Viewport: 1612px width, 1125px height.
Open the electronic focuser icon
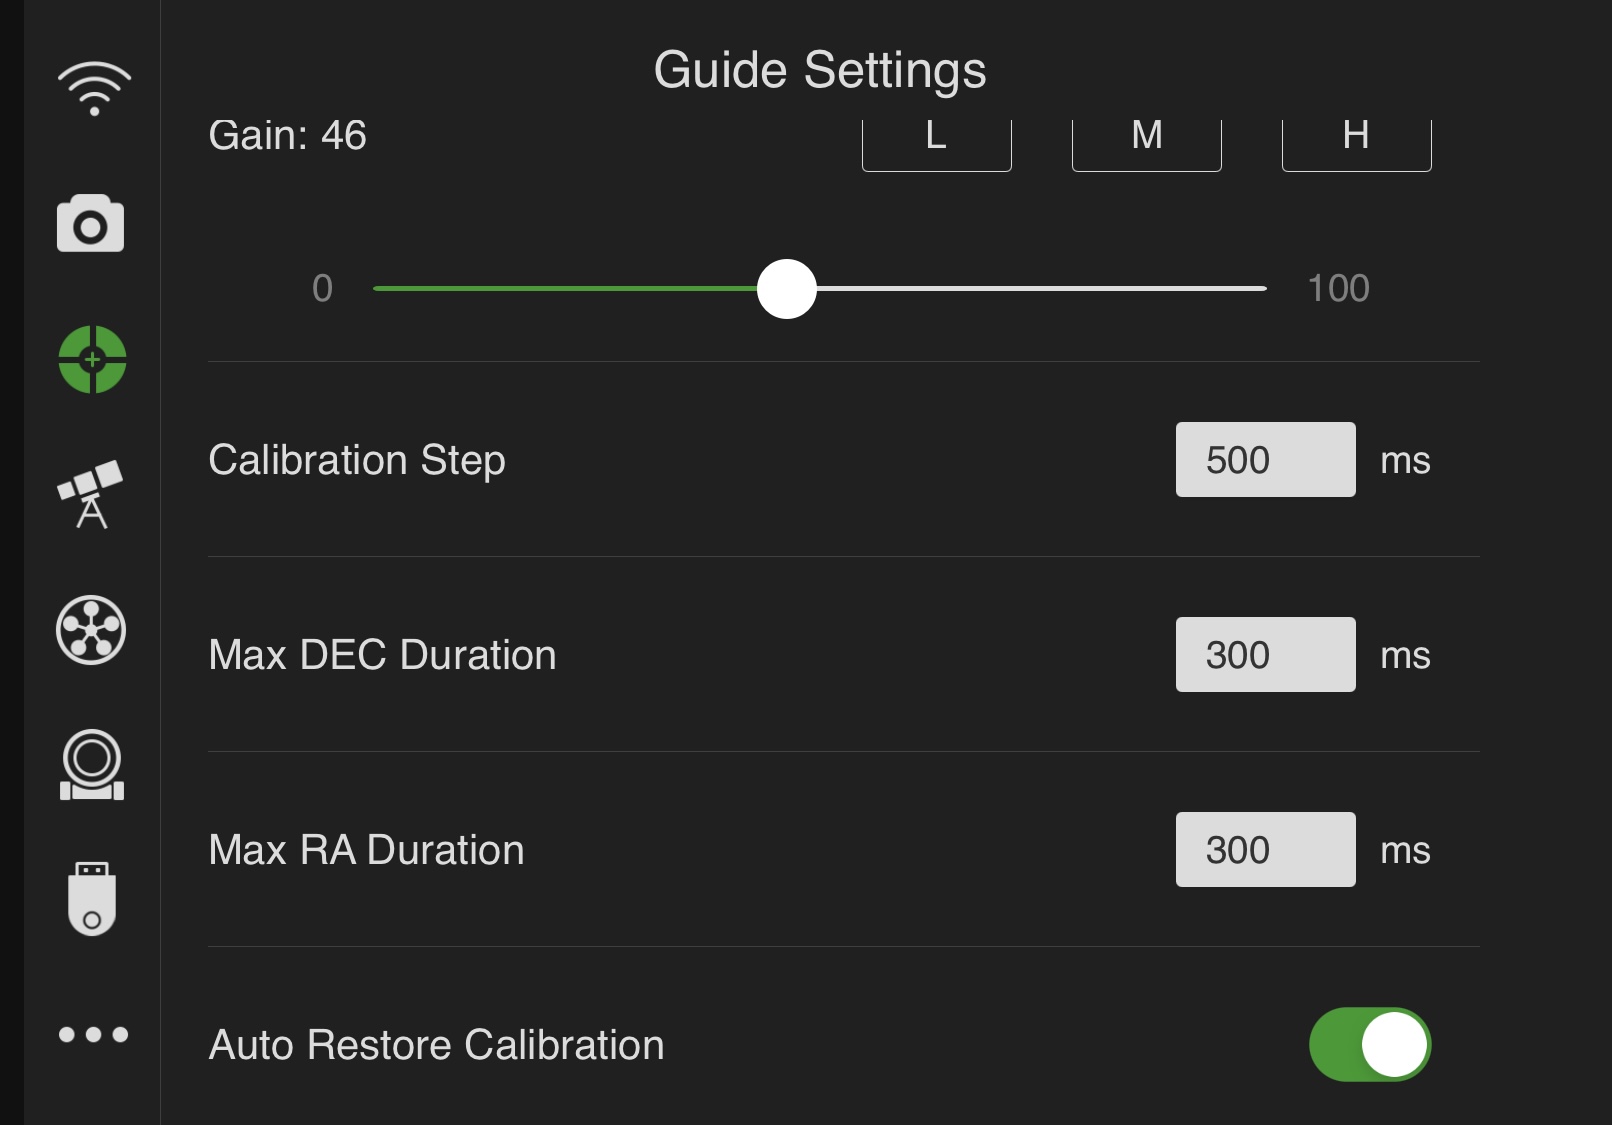92,765
